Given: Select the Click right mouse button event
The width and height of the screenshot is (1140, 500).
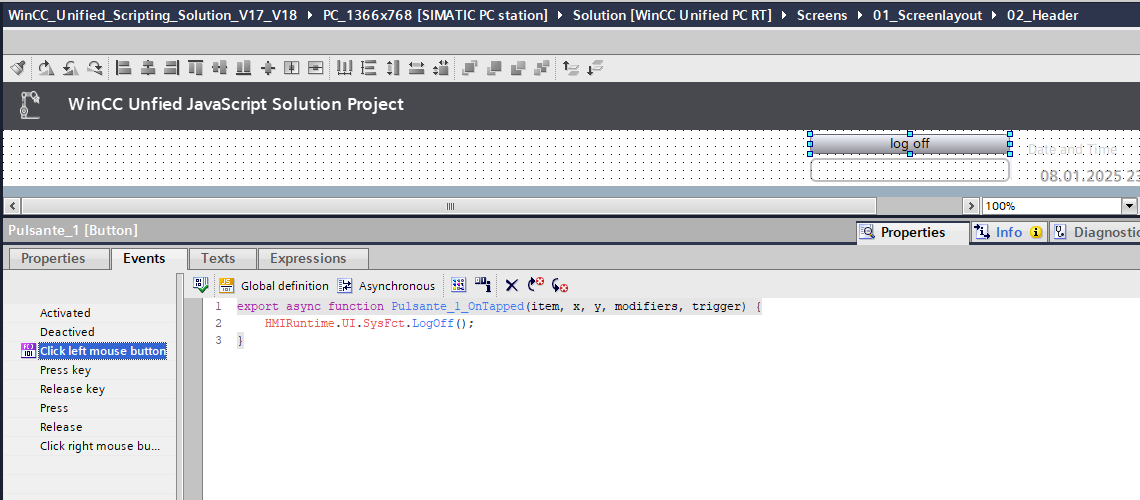Looking at the screenshot, I should pyautogui.click(x=100, y=445).
